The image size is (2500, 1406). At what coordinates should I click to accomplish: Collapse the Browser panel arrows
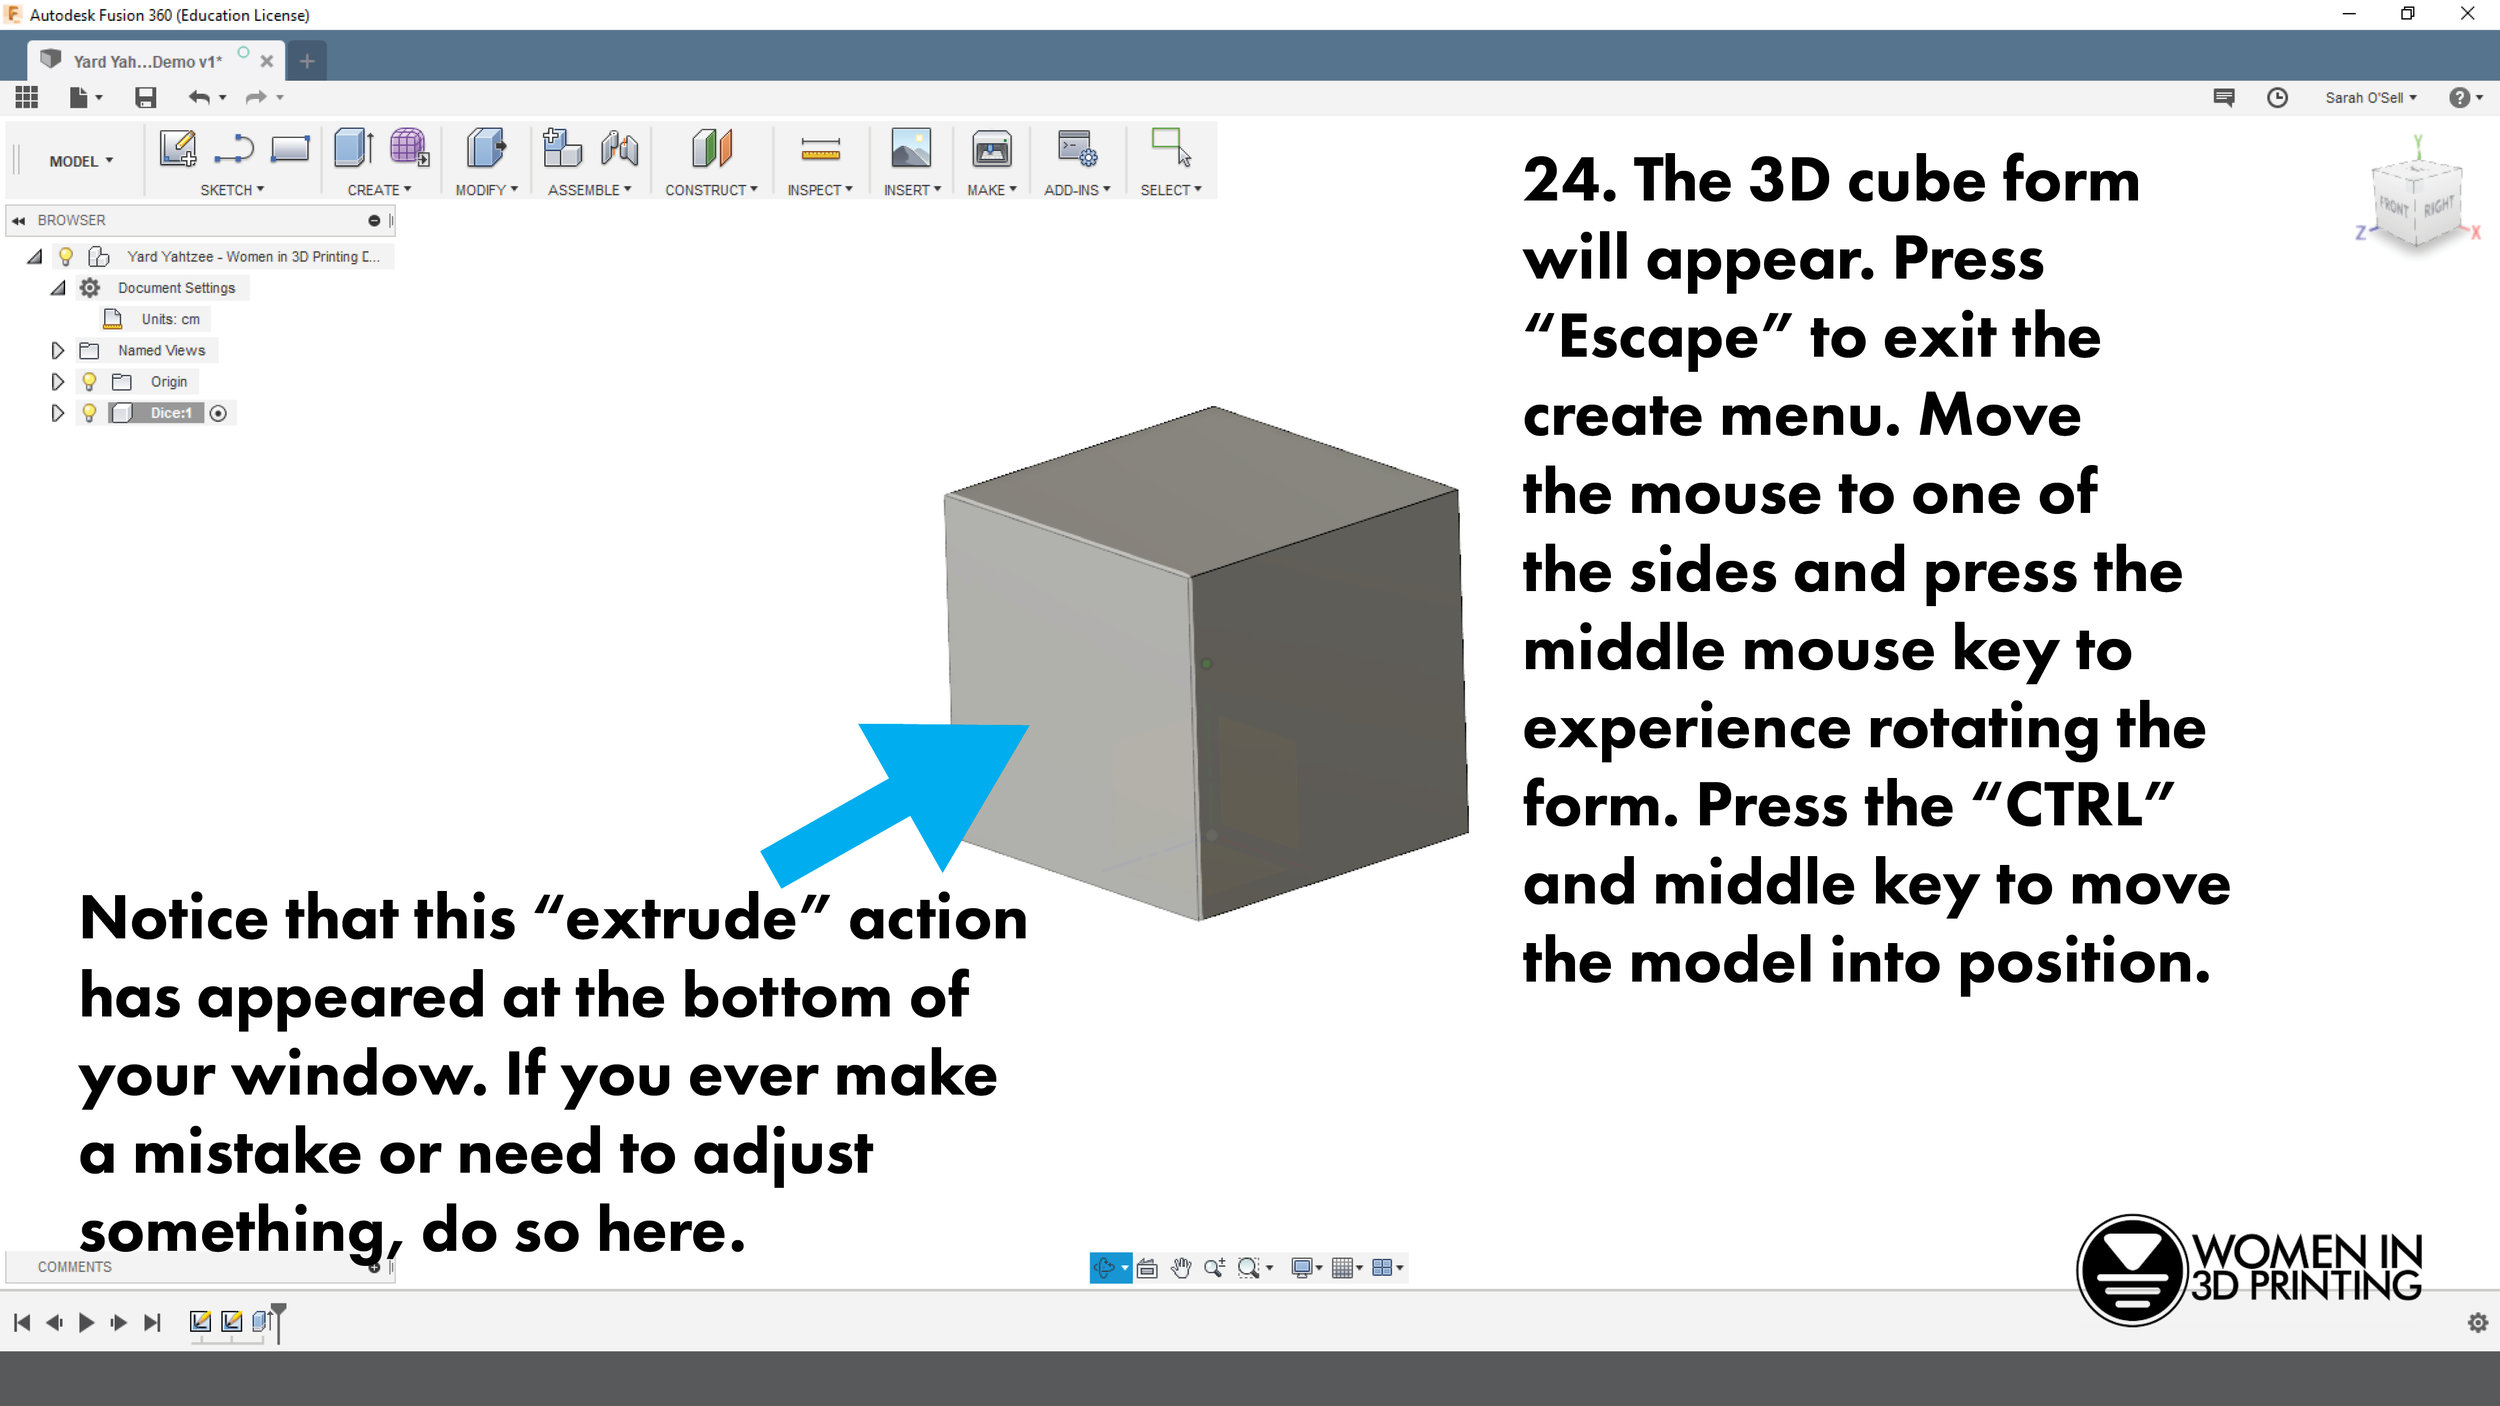[x=18, y=220]
